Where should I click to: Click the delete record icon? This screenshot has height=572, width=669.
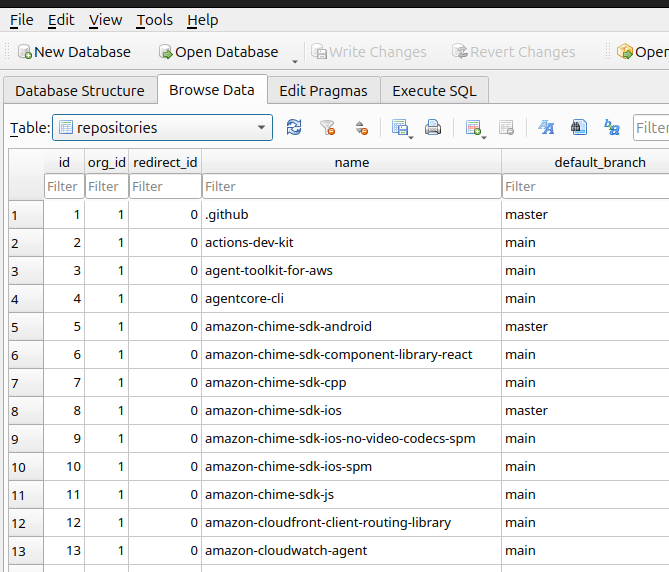click(506, 127)
